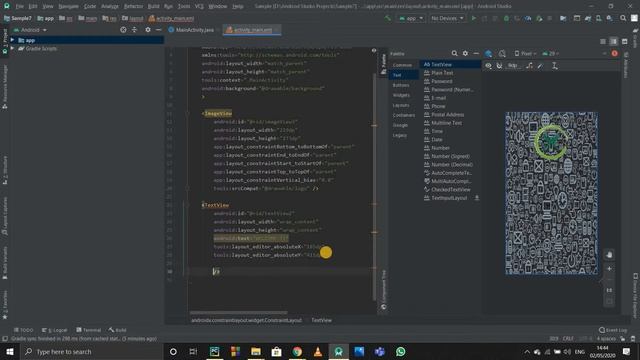Click the Debug app bug icon
640x360 pixels.
pyautogui.click(x=506, y=18)
